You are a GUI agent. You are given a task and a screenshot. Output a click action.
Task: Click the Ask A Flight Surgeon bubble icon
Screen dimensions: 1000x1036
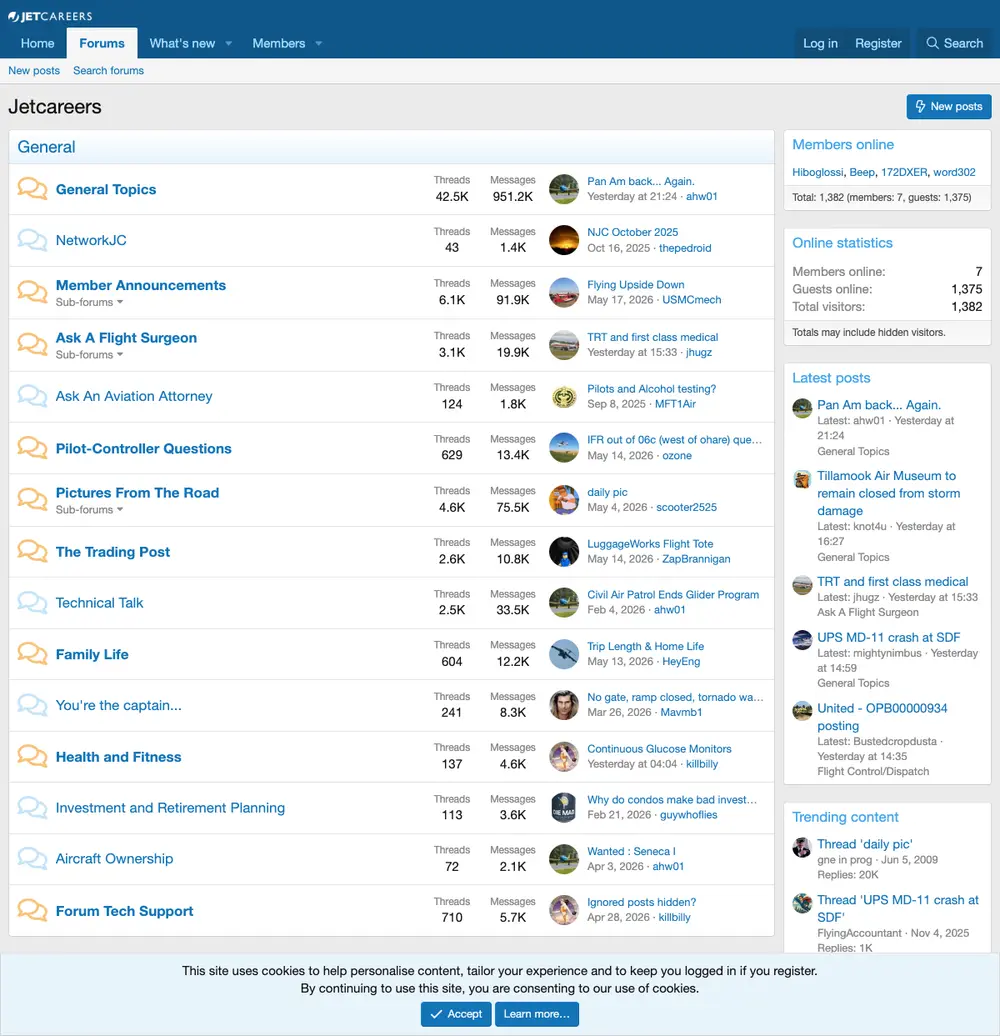(x=32, y=344)
